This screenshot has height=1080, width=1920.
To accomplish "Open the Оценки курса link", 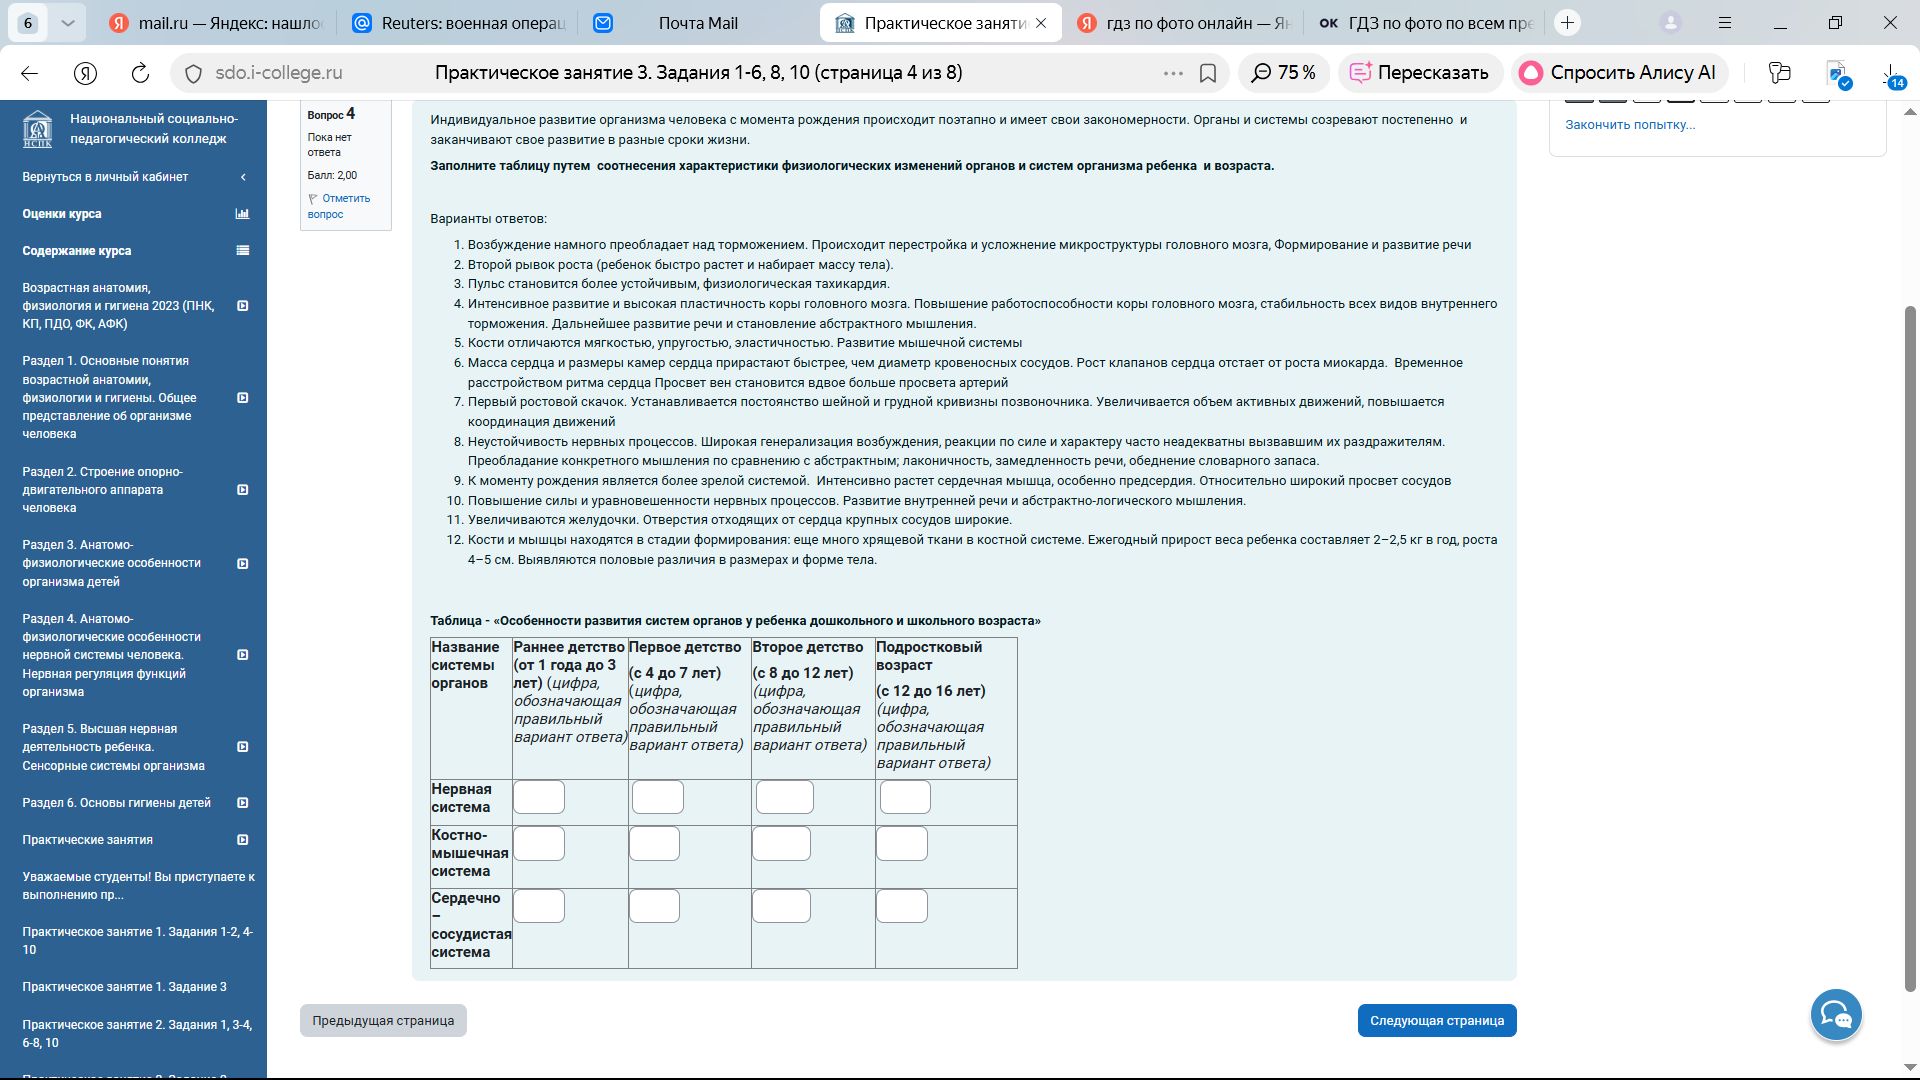I will [62, 214].
